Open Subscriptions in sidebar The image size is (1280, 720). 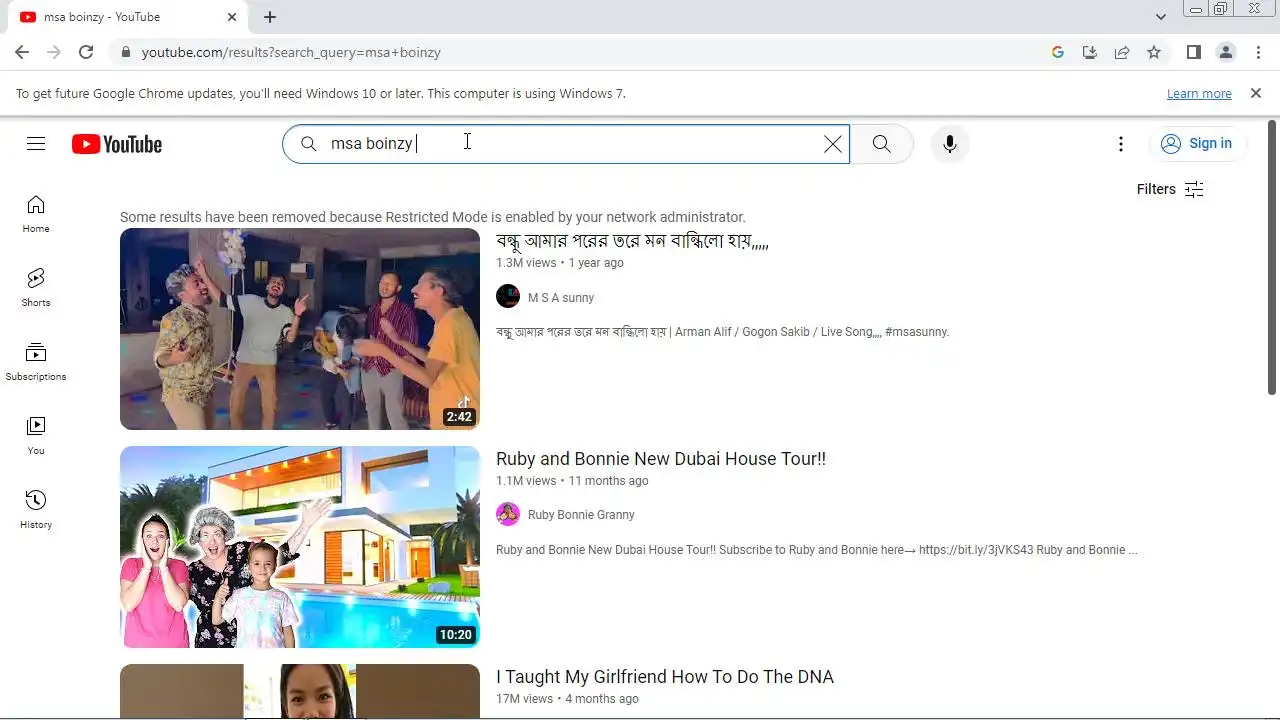(36, 362)
